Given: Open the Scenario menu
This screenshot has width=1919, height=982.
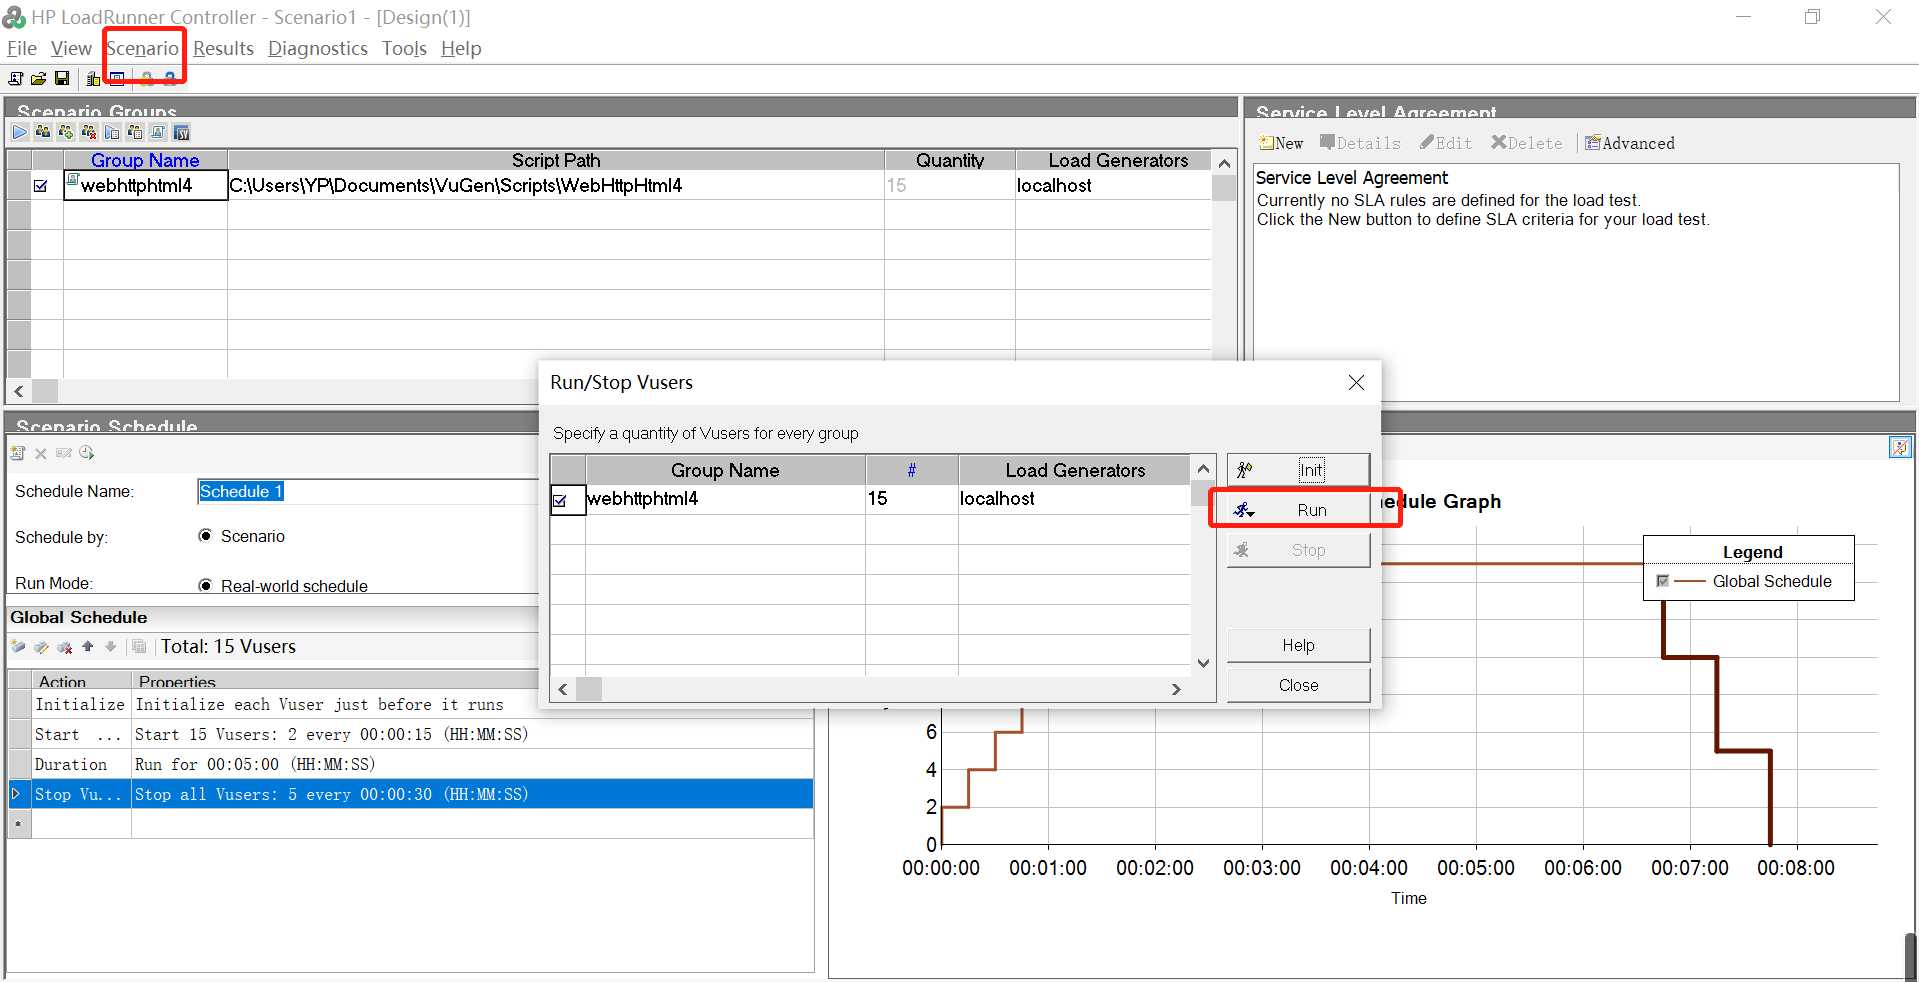Looking at the screenshot, I should (142, 48).
